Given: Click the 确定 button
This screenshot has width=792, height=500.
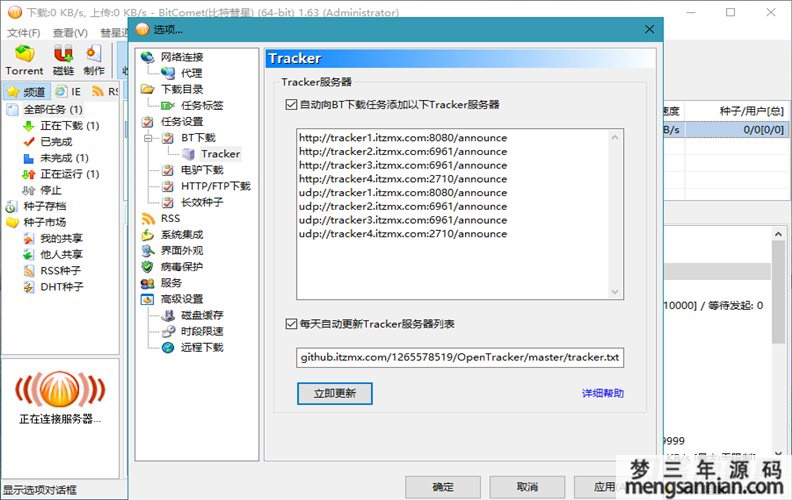Looking at the screenshot, I should 443,487.
